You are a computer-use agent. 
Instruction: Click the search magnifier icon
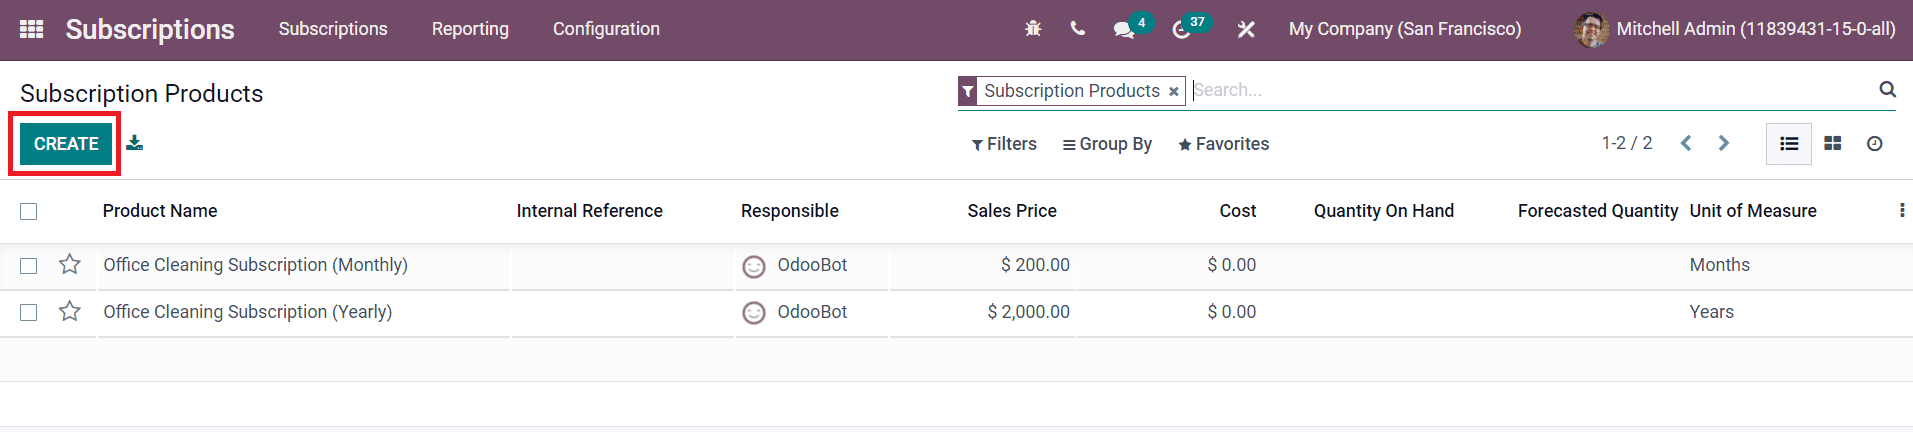tap(1887, 90)
